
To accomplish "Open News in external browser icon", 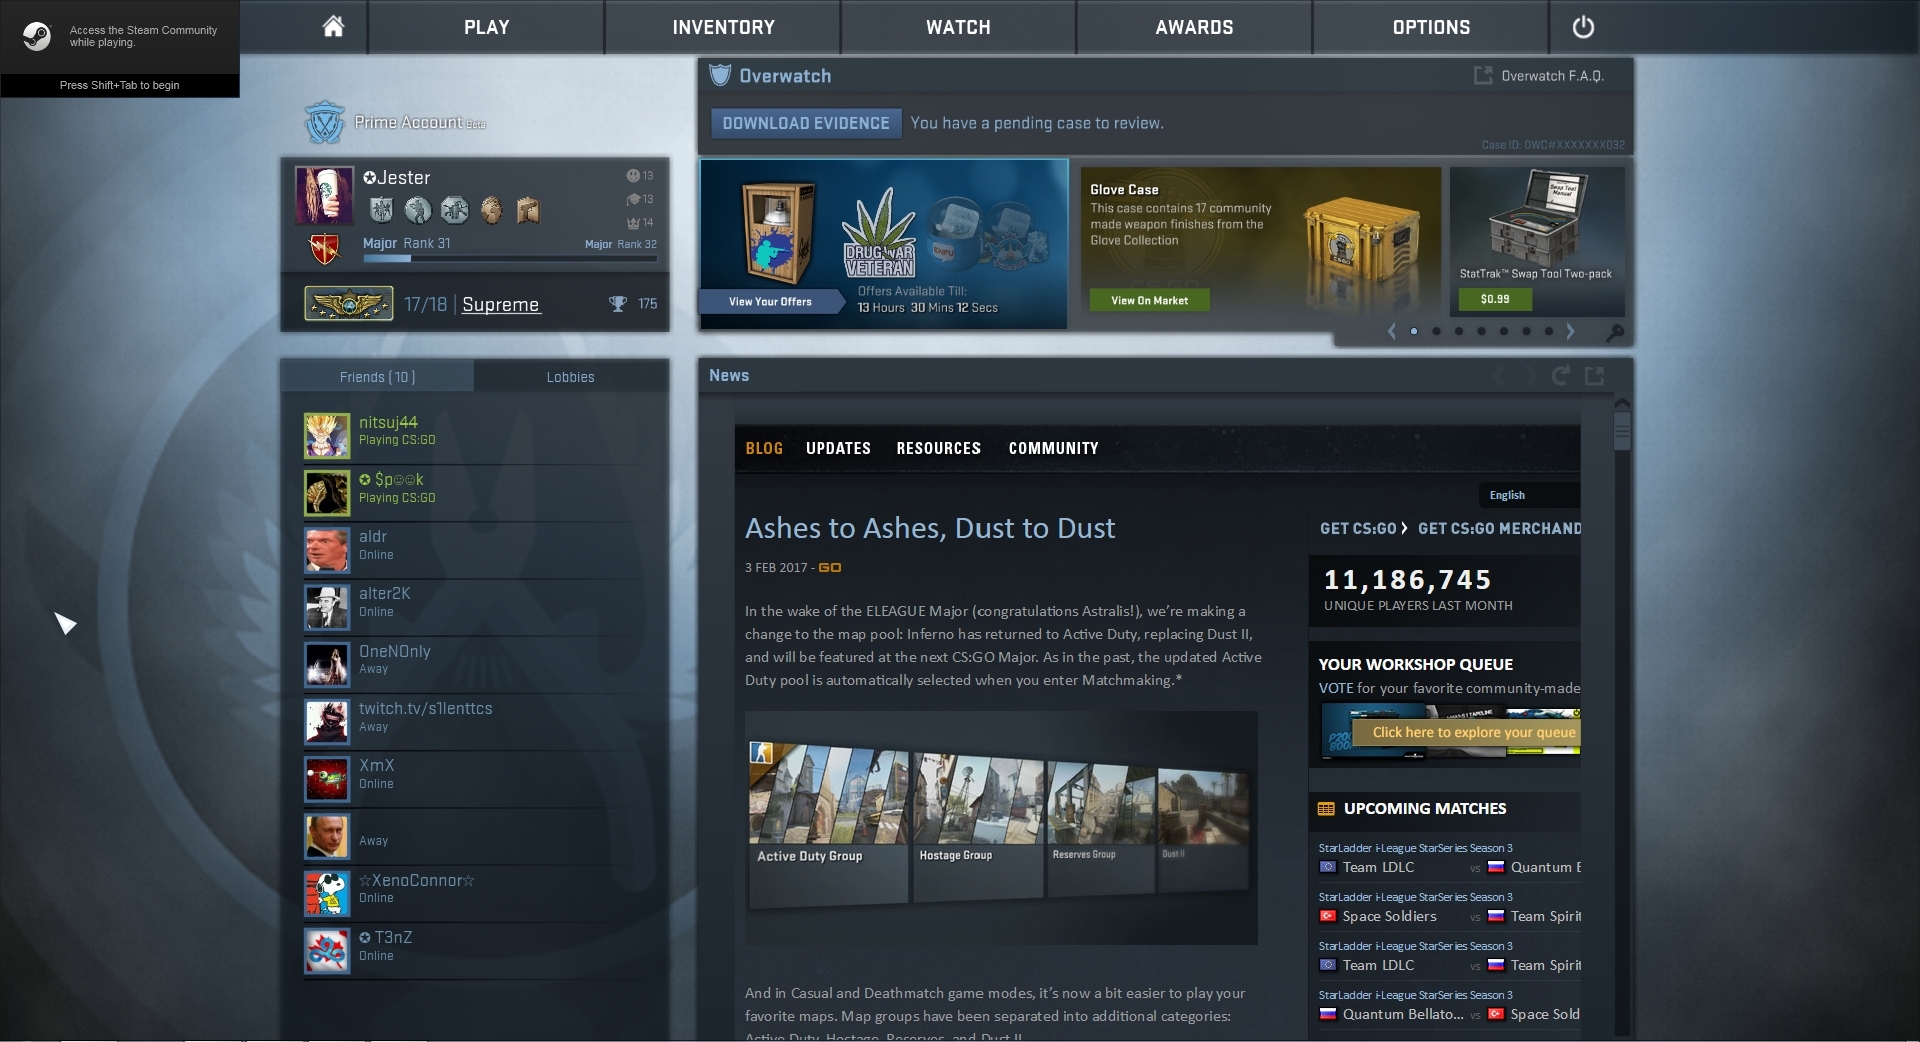I will coord(1595,375).
